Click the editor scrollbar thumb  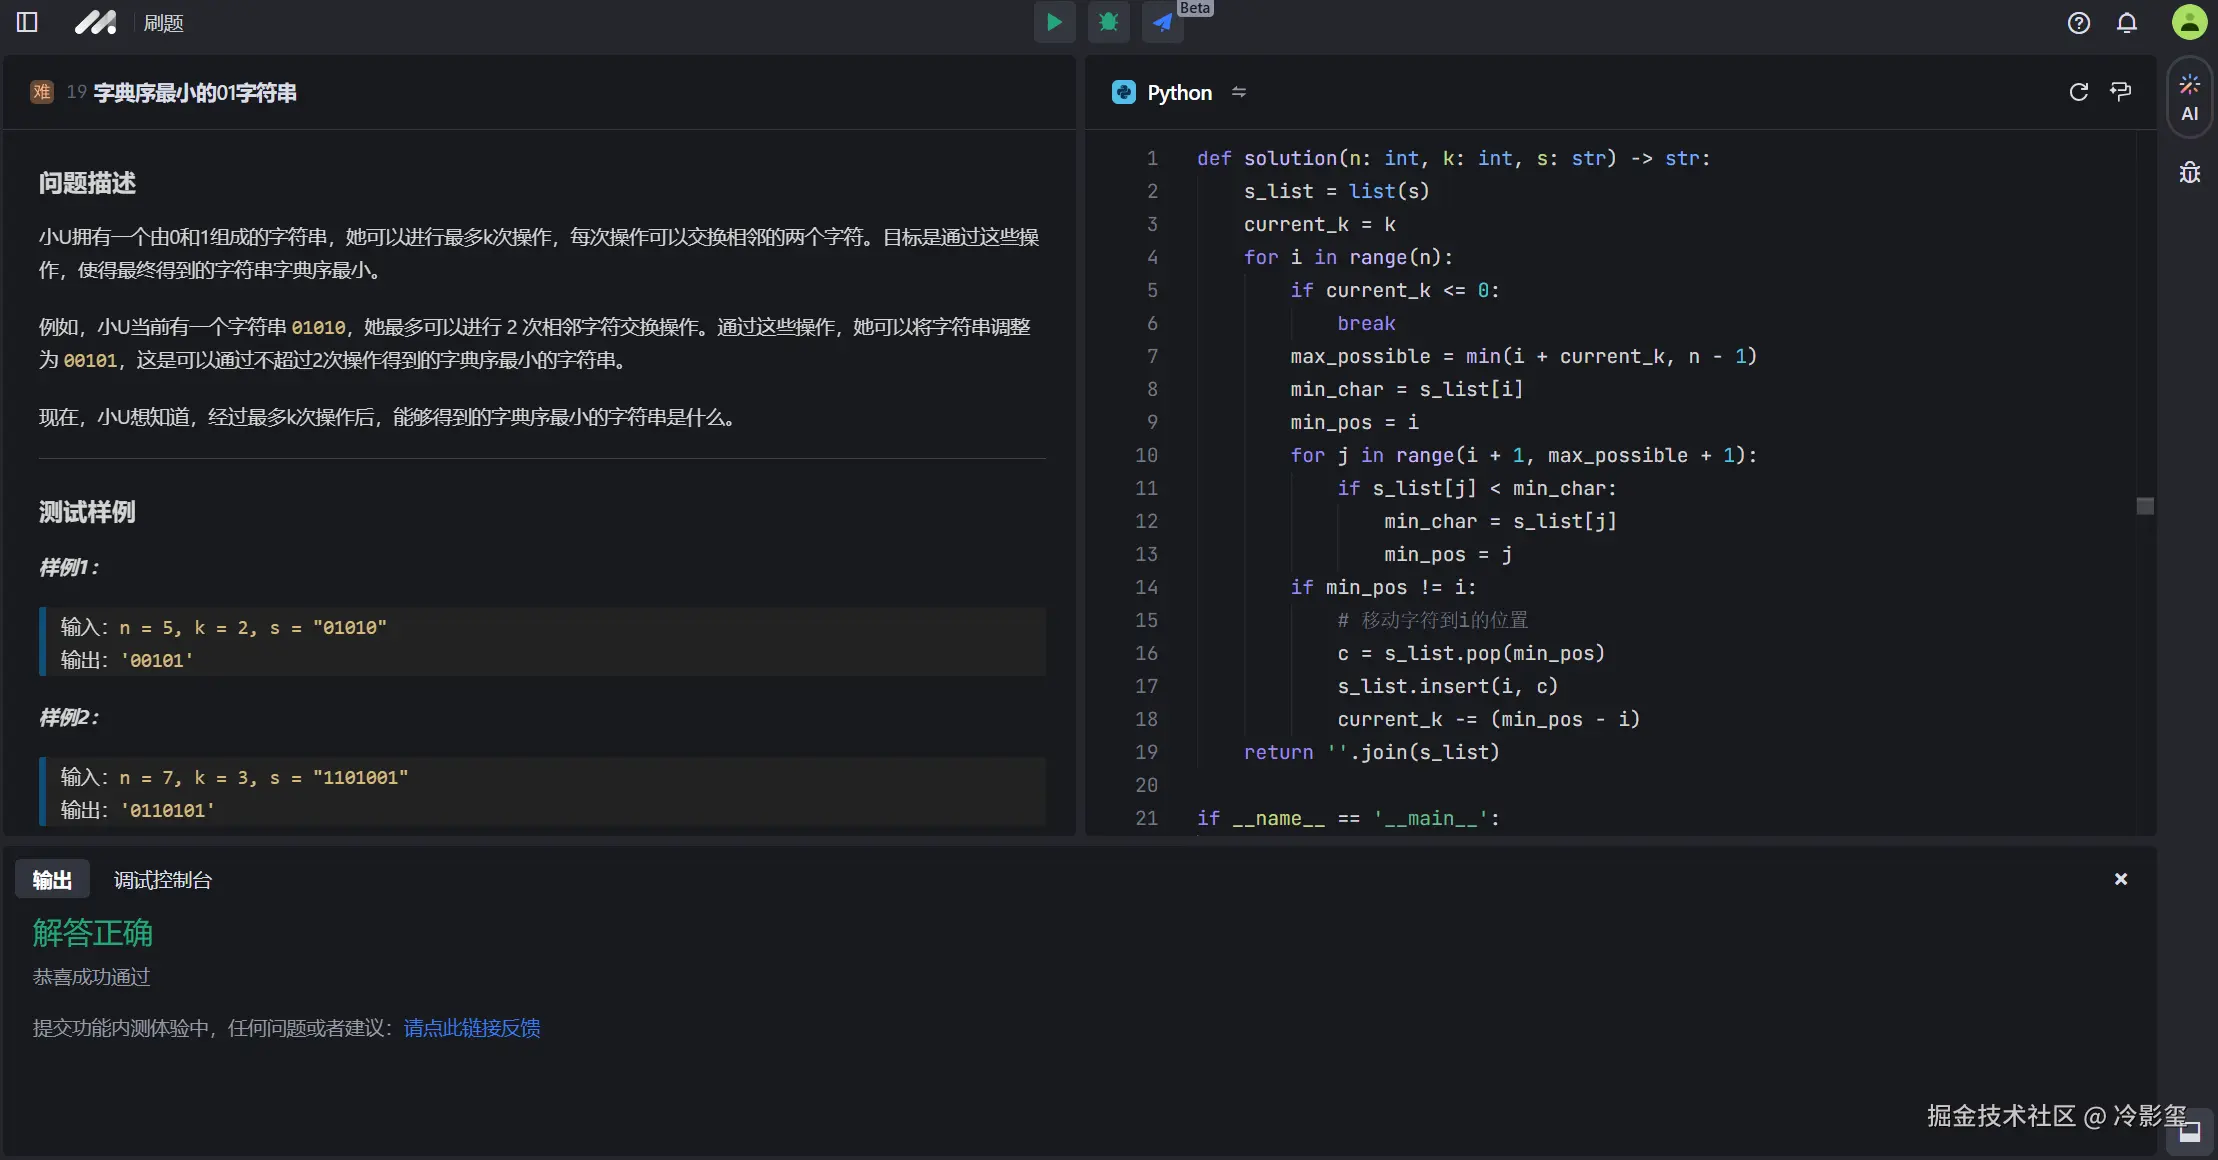point(2145,506)
